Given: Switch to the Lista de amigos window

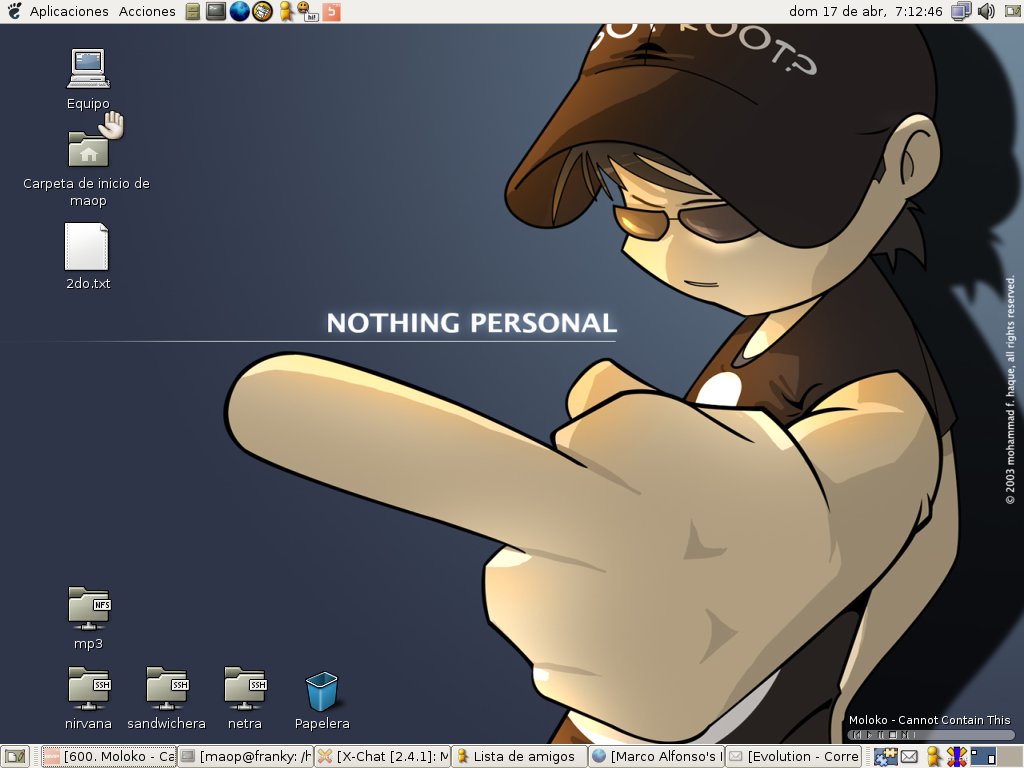Looking at the screenshot, I should [520, 757].
